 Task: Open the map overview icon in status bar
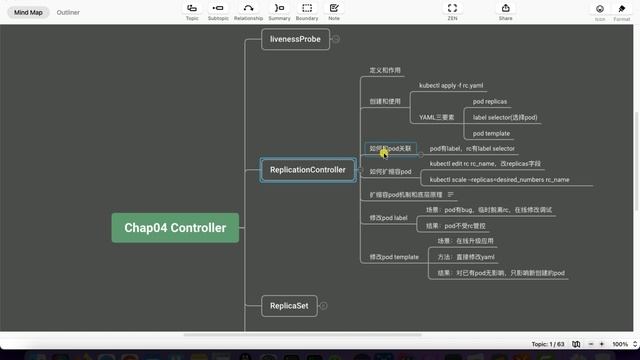(576, 344)
